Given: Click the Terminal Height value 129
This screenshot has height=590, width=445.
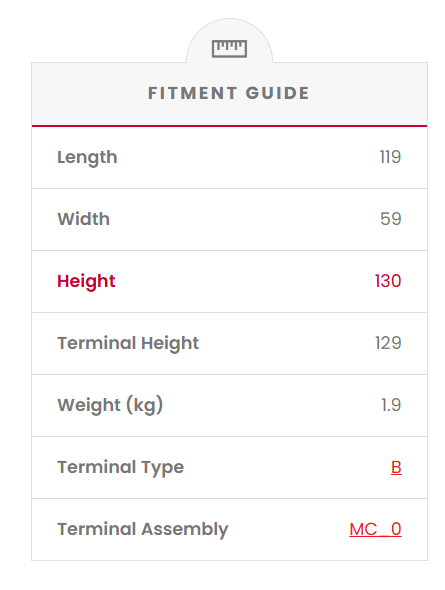Looking at the screenshot, I should [x=388, y=343].
